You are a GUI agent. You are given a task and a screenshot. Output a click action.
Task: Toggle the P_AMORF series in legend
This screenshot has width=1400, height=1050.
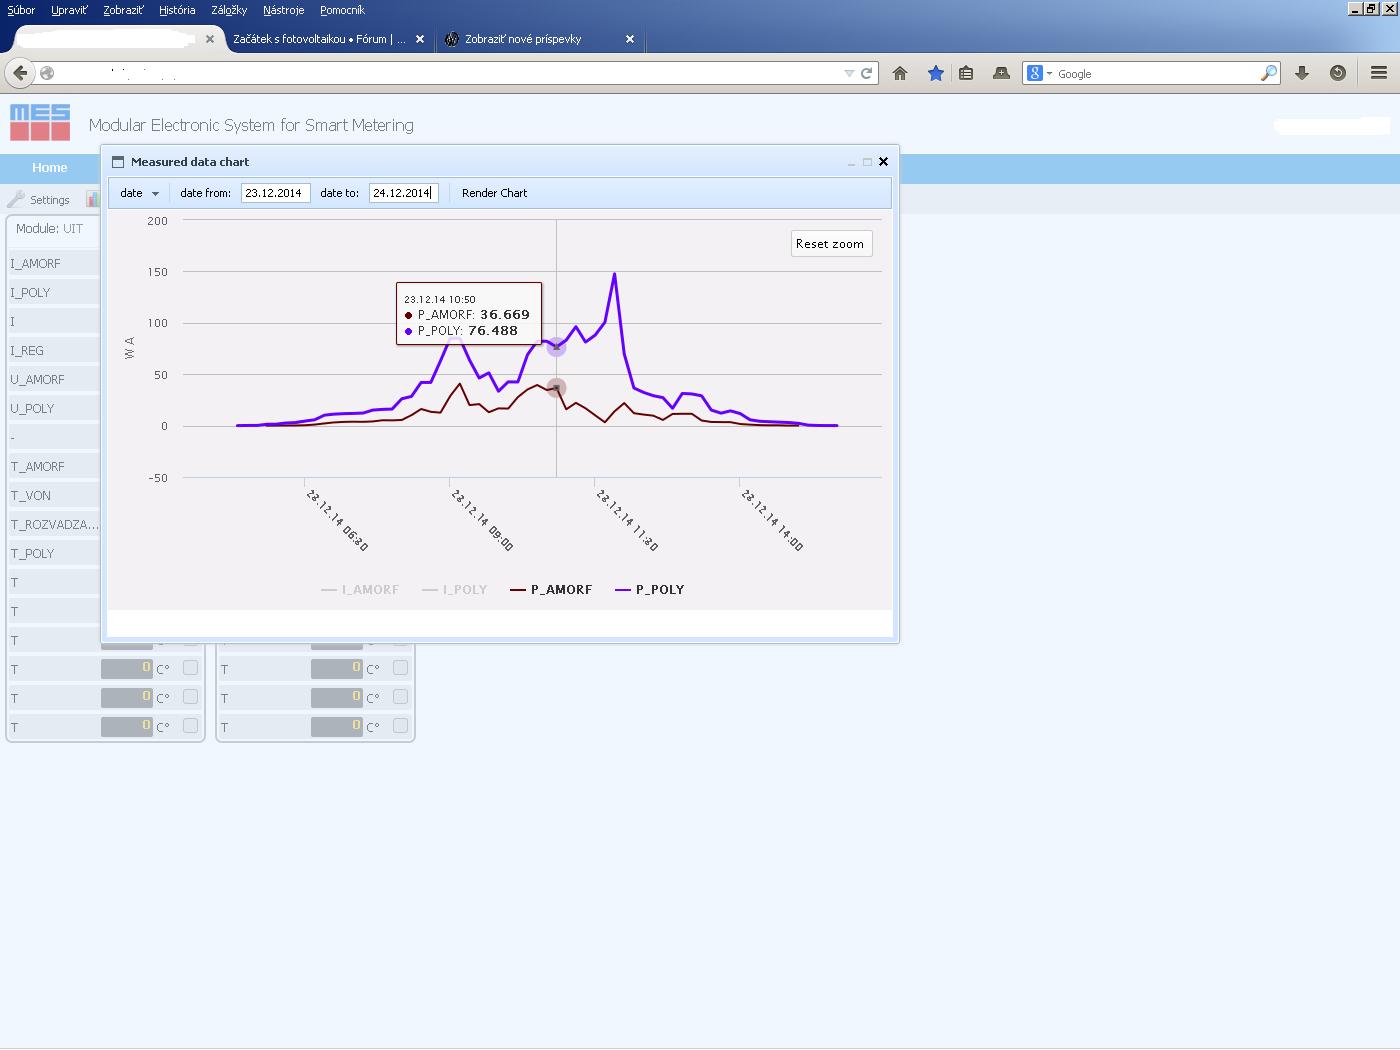pos(551,590)
